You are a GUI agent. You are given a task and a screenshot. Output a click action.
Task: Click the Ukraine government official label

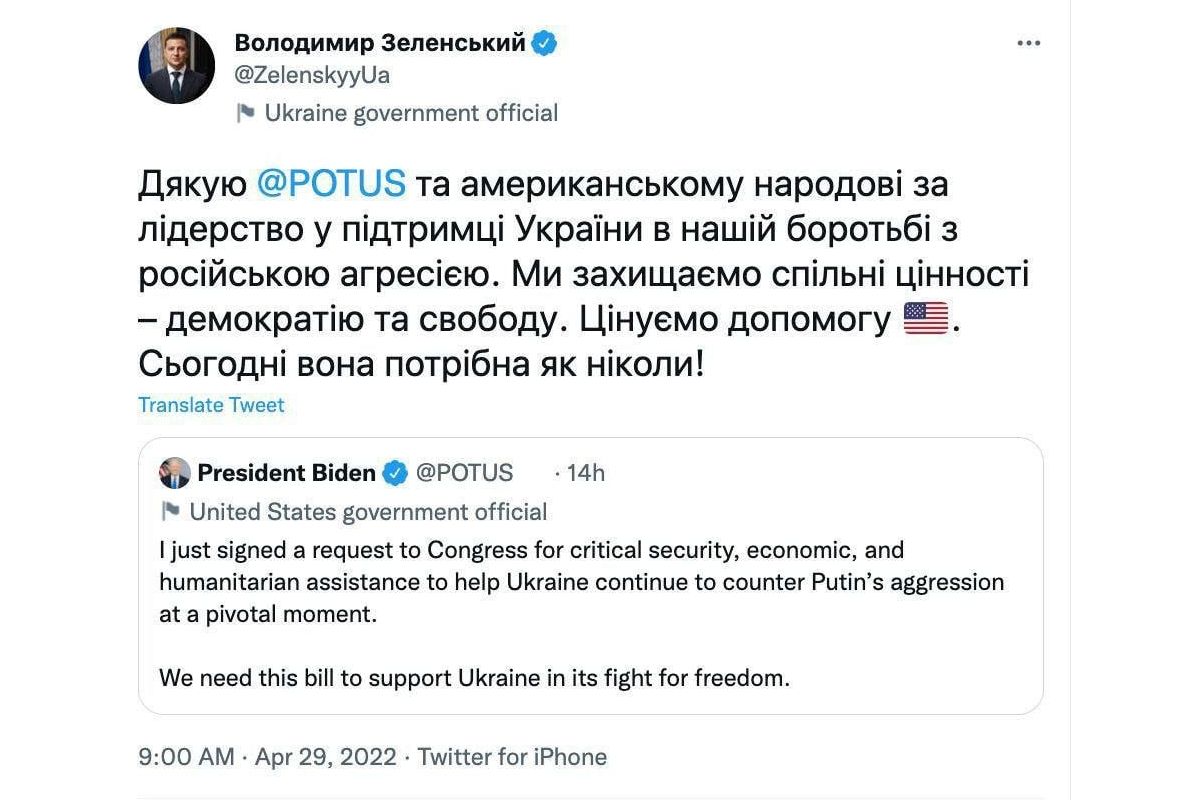point(411,113)
